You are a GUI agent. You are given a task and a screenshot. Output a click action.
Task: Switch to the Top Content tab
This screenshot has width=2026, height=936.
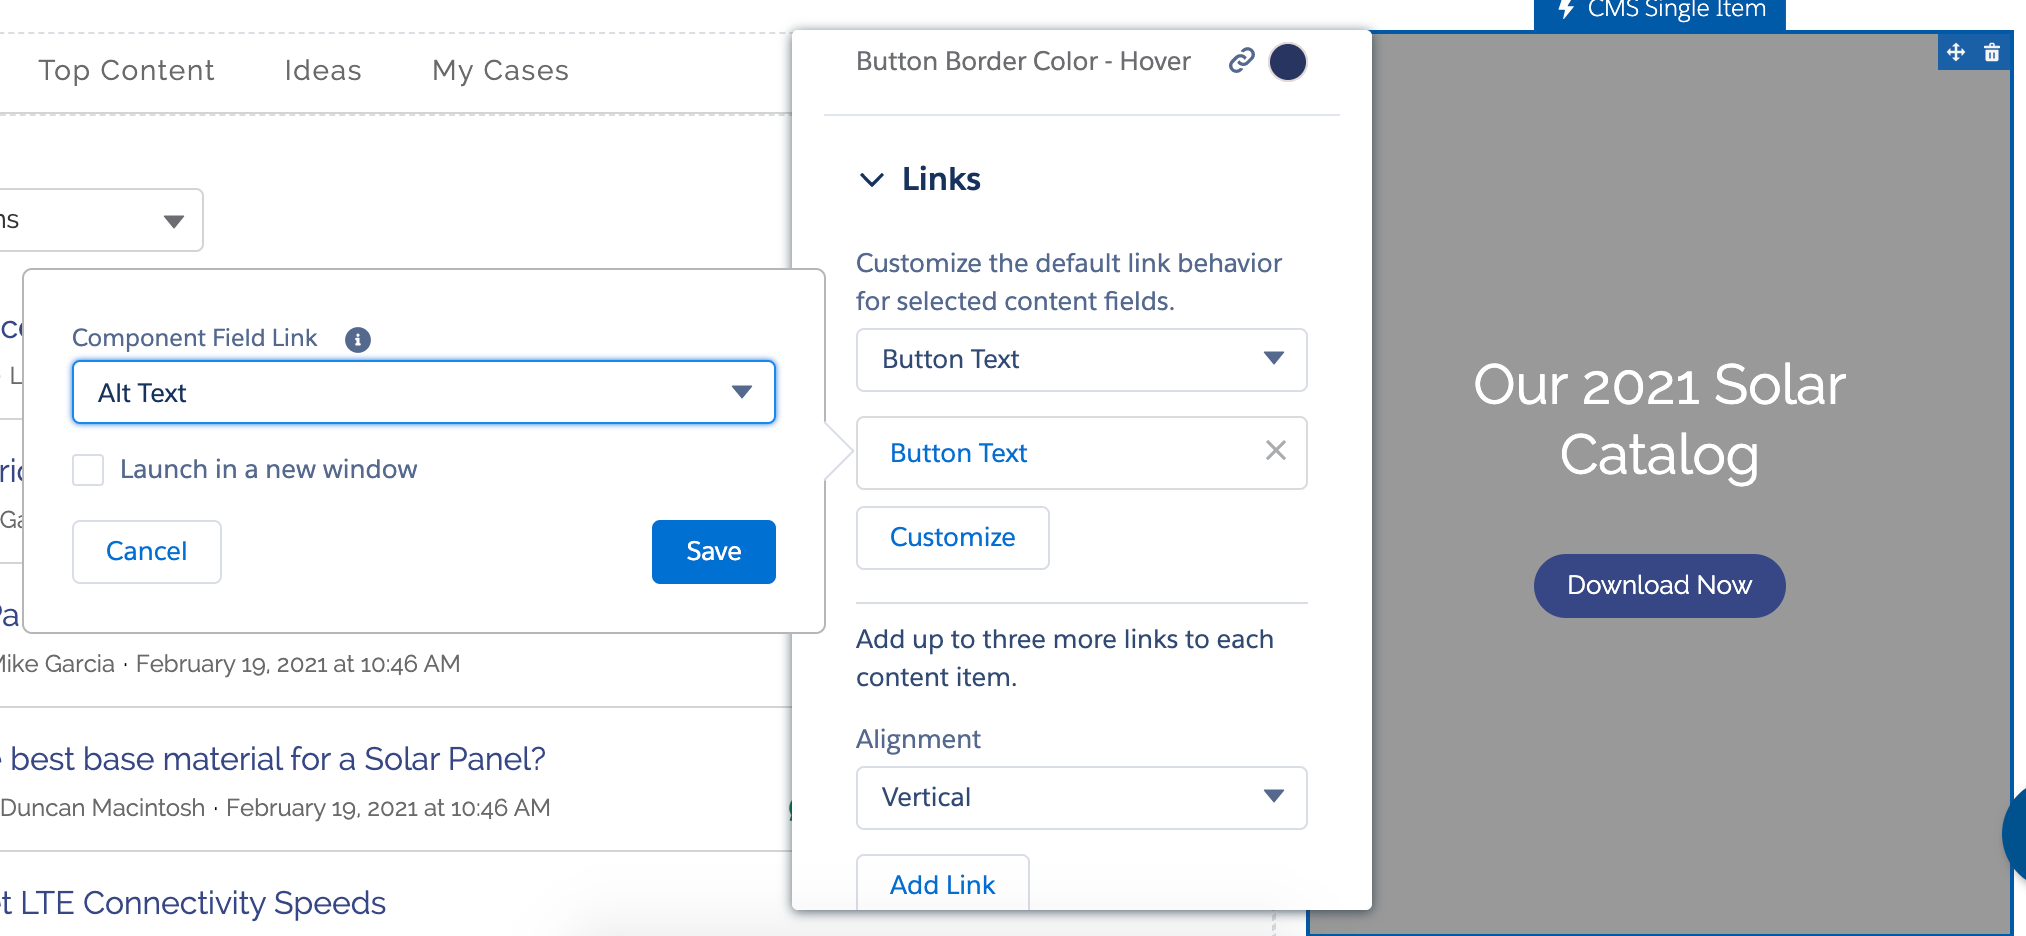(x=126, y=71)
